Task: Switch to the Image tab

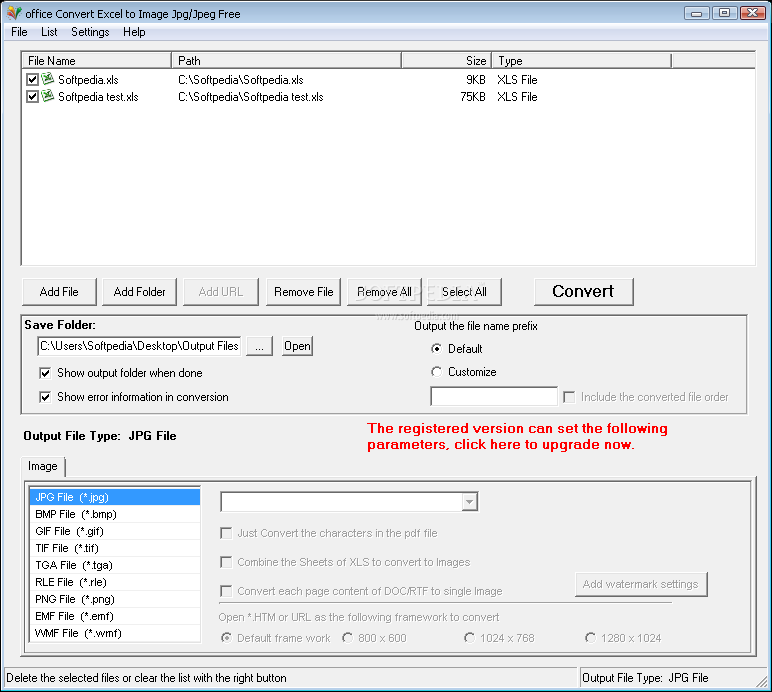Action: click(x=43, y=466)
